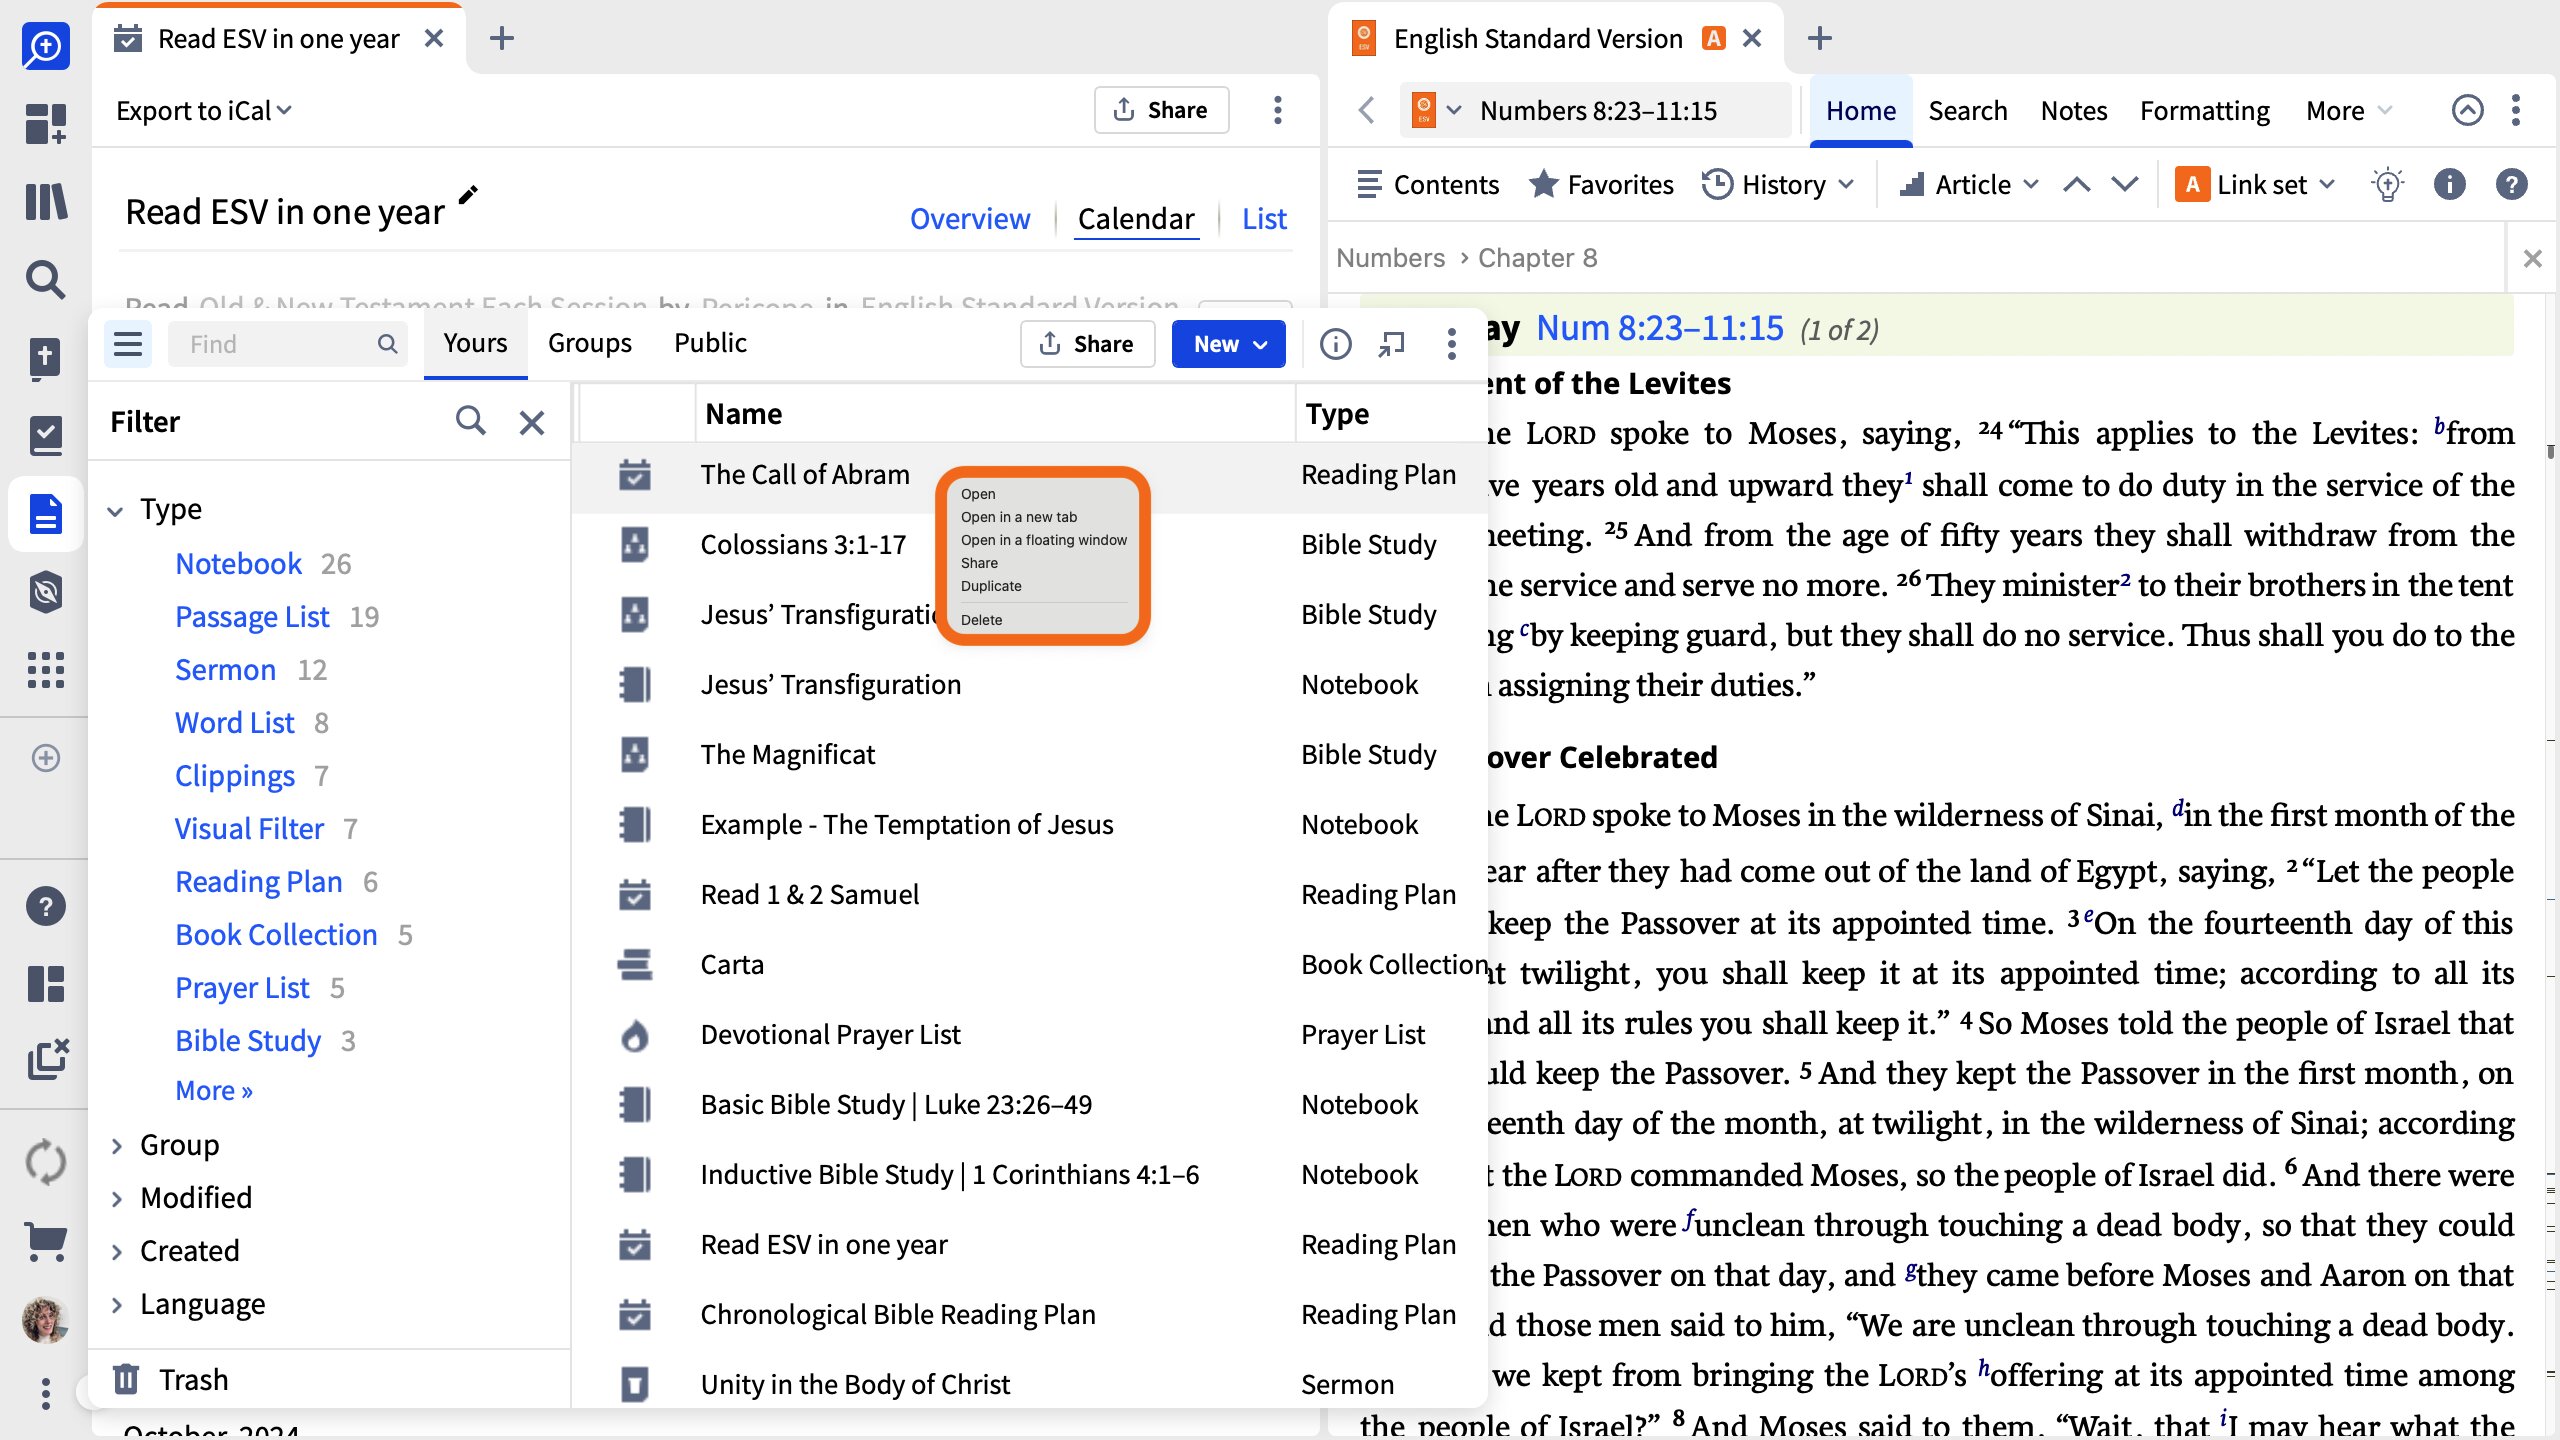The image size is (2560, 1440).
Task: Click Share button in reading plan header
Action: (1161, 110)
